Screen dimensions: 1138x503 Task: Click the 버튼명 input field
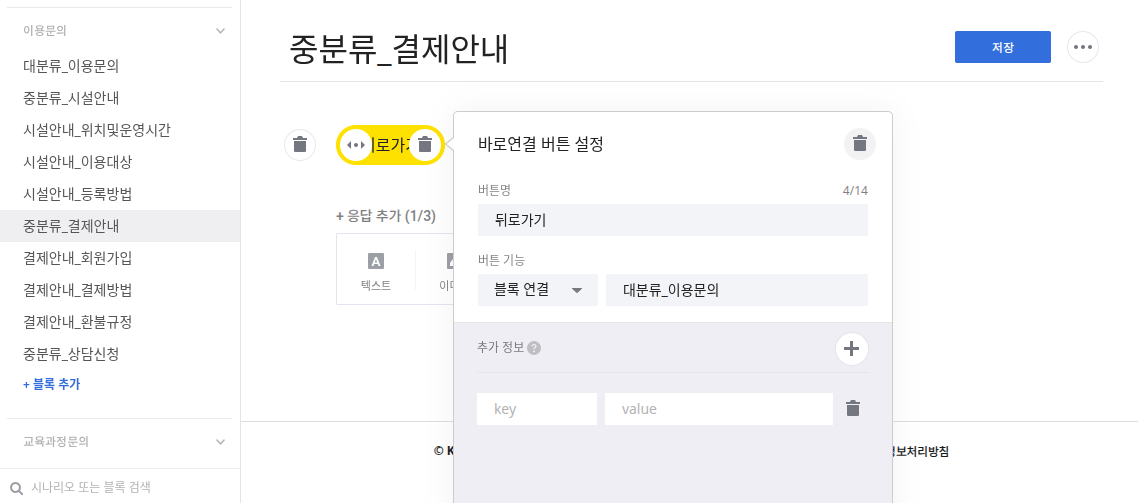(x=672, y=220)
